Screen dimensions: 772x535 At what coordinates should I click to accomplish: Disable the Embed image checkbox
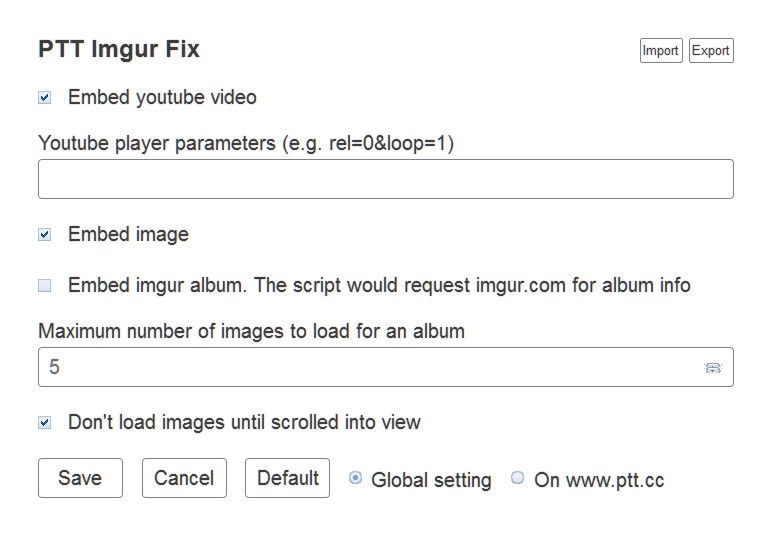coord(45,235)
